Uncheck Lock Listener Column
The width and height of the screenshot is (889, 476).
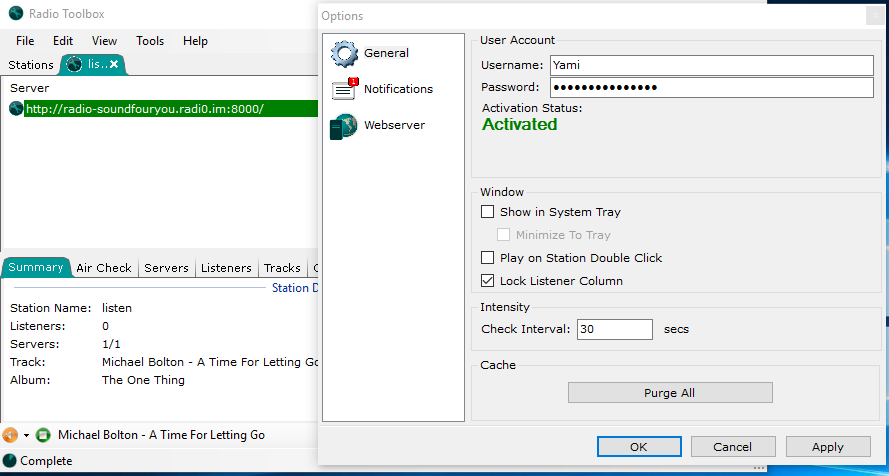[488, 281]
